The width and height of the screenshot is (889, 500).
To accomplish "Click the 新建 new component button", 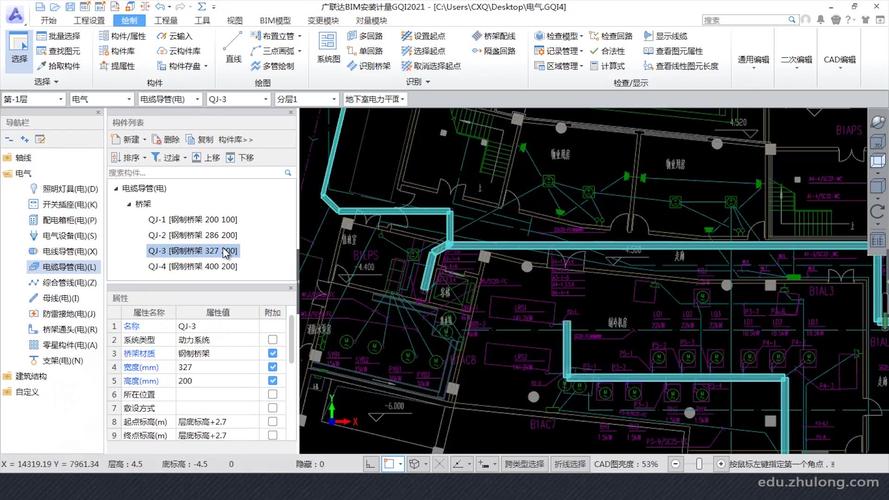I will [128, 139].
